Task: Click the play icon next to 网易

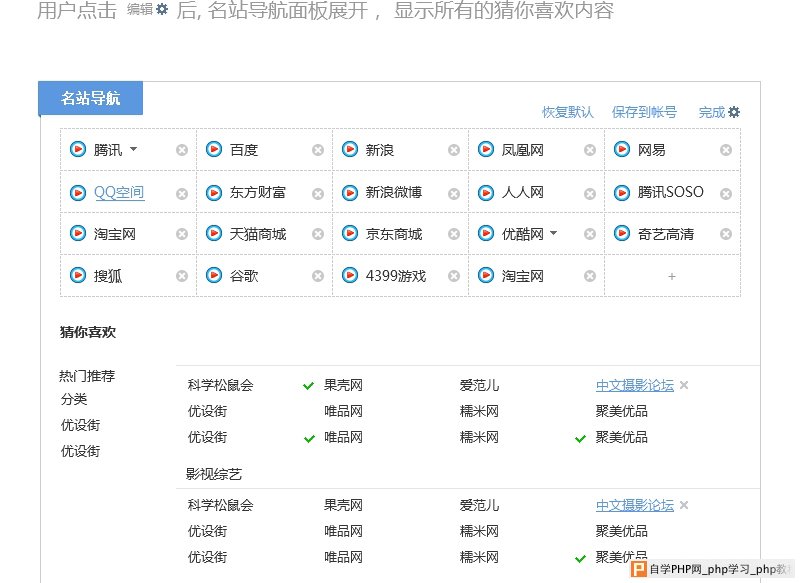Action: (x=621, y=149)
